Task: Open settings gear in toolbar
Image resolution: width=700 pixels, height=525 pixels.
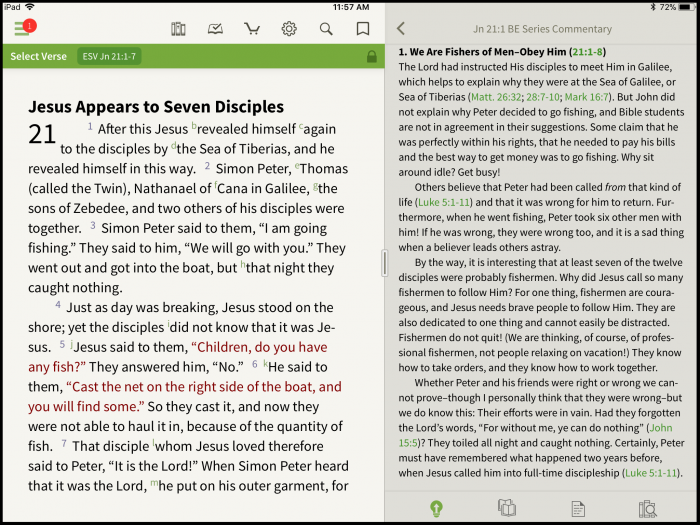Action: (289, 29)
